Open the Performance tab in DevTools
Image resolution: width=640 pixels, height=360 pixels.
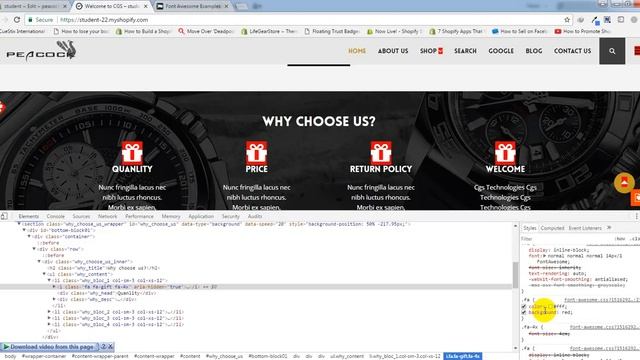(139, 216)
